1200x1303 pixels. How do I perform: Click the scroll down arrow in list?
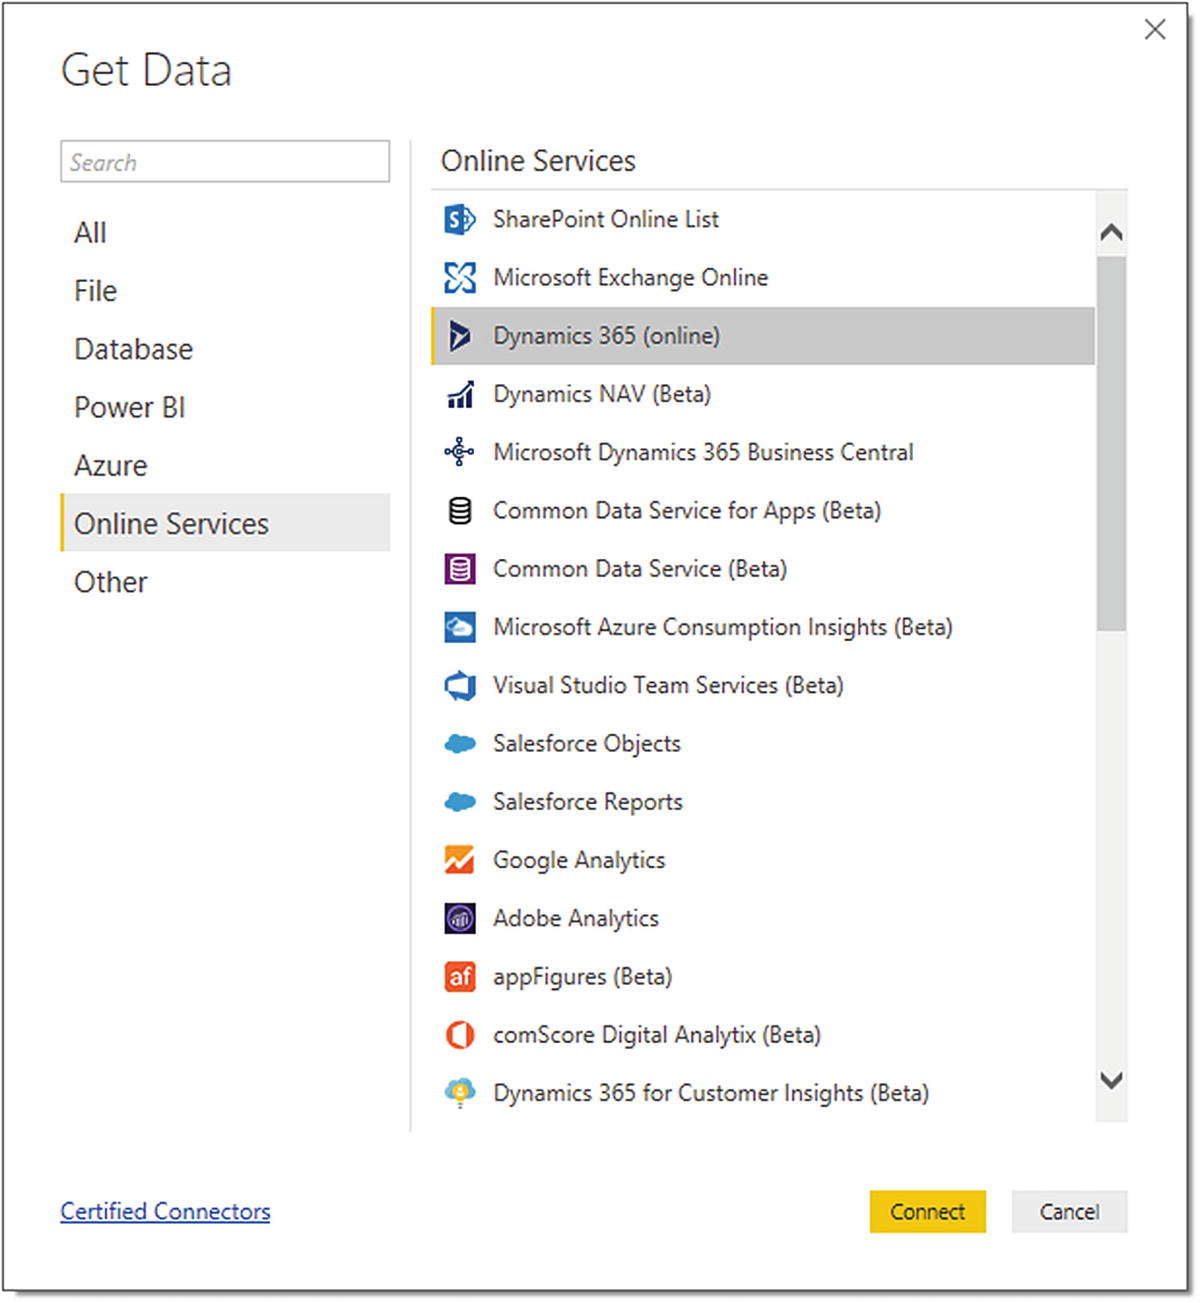(x=1111, y=1080)
